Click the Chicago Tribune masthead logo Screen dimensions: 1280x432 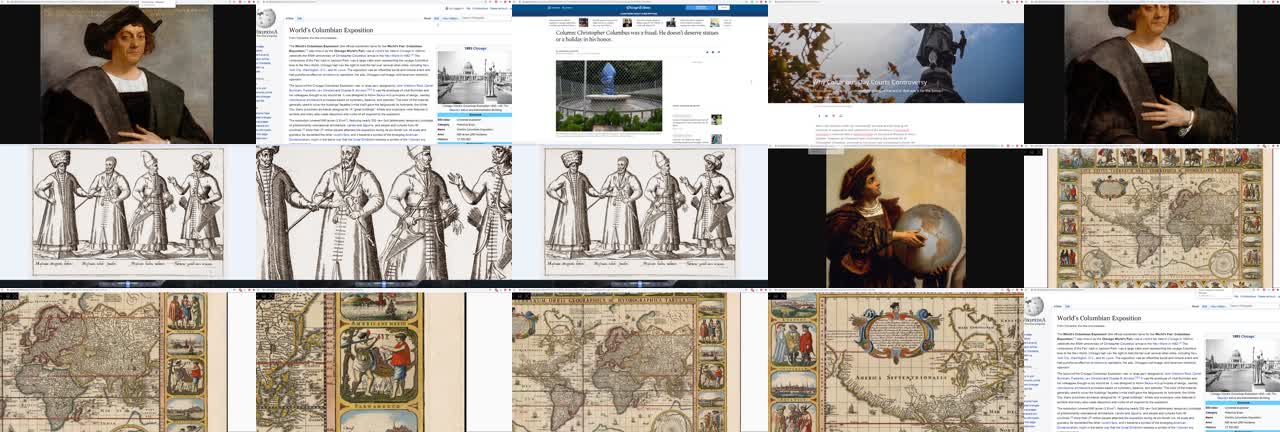pyautogui.click(x=639, y=8)
